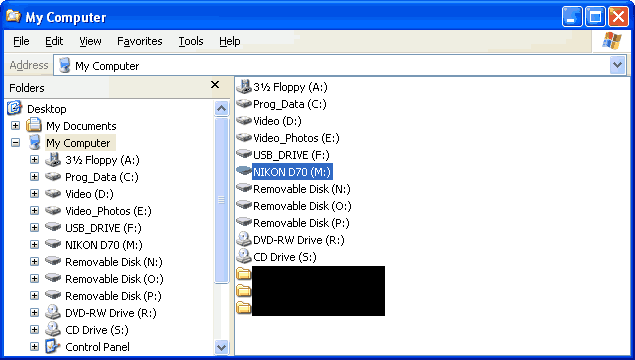
Task: Click the Video (D:) drive icon in the tree
Action: [x=53, y=194]
